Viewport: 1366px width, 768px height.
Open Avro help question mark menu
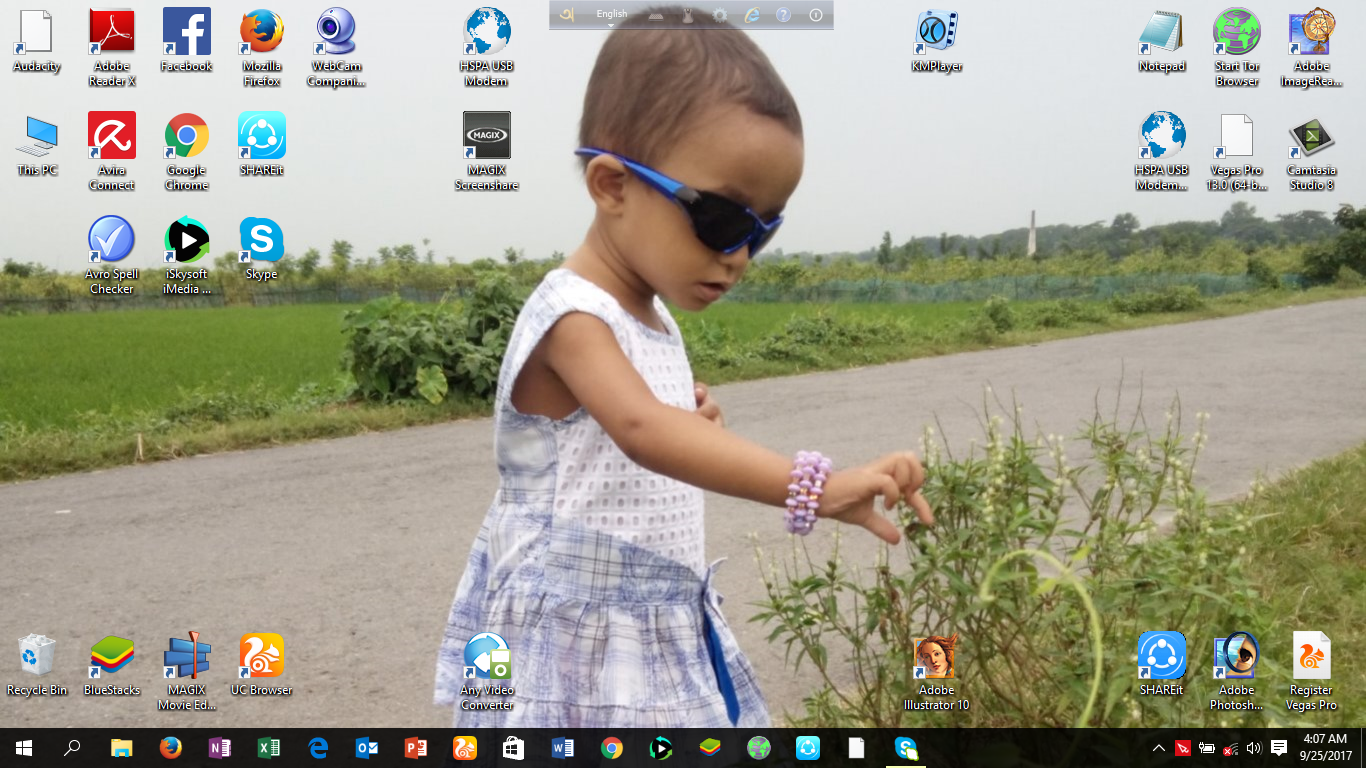pyautogui.click(x=784, y=15)
